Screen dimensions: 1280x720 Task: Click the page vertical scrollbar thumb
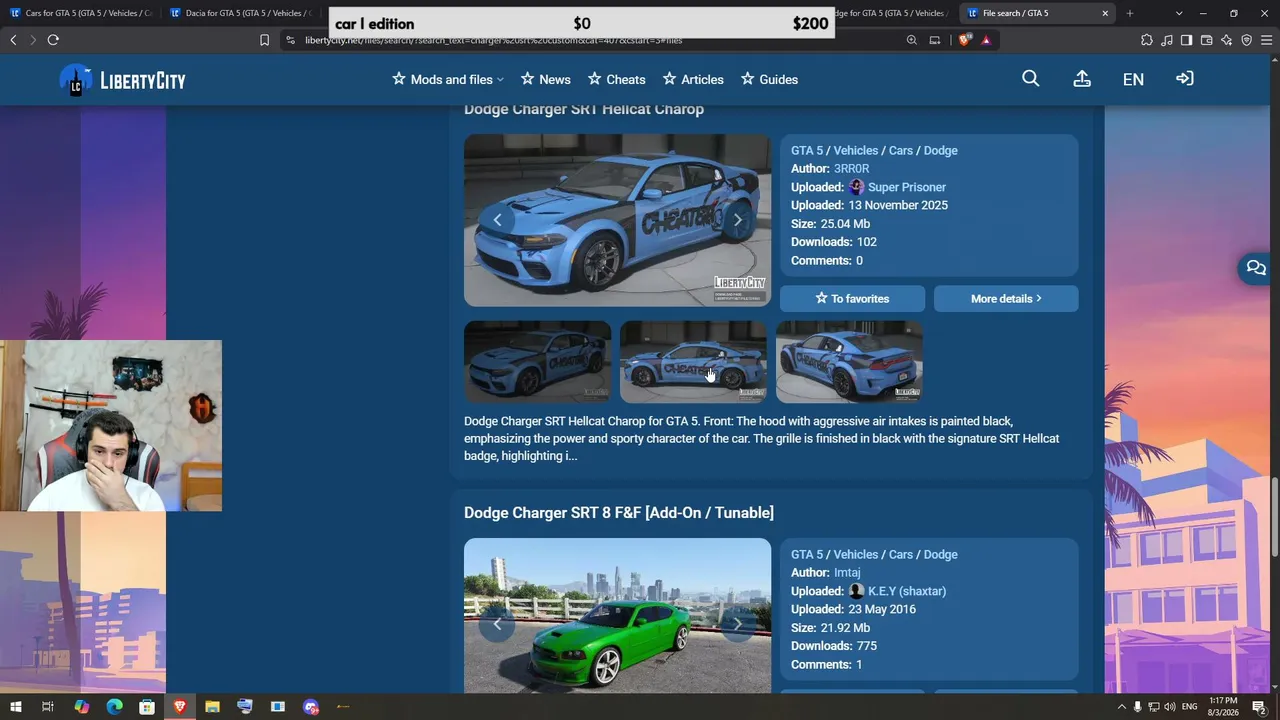point(1274,517)
